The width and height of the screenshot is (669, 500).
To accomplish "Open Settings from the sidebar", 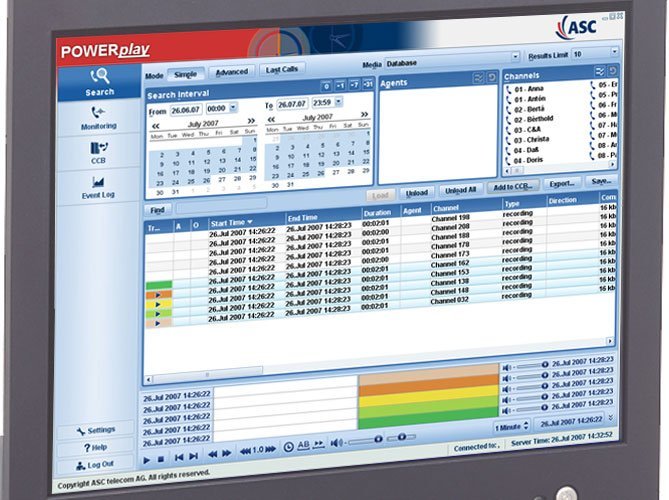I will point(96,430).
